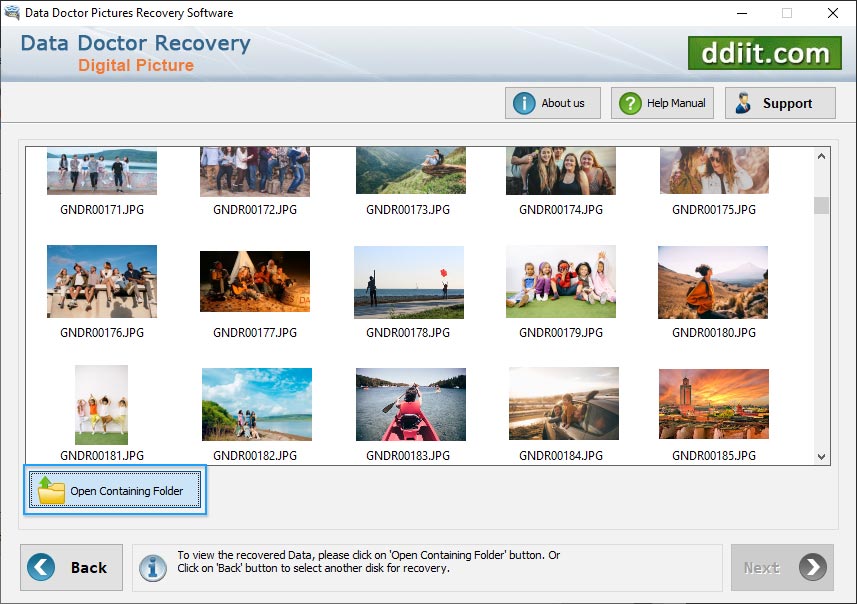
Task: Click the vertical scrollbar thumb
Action: tap(821, 205)
